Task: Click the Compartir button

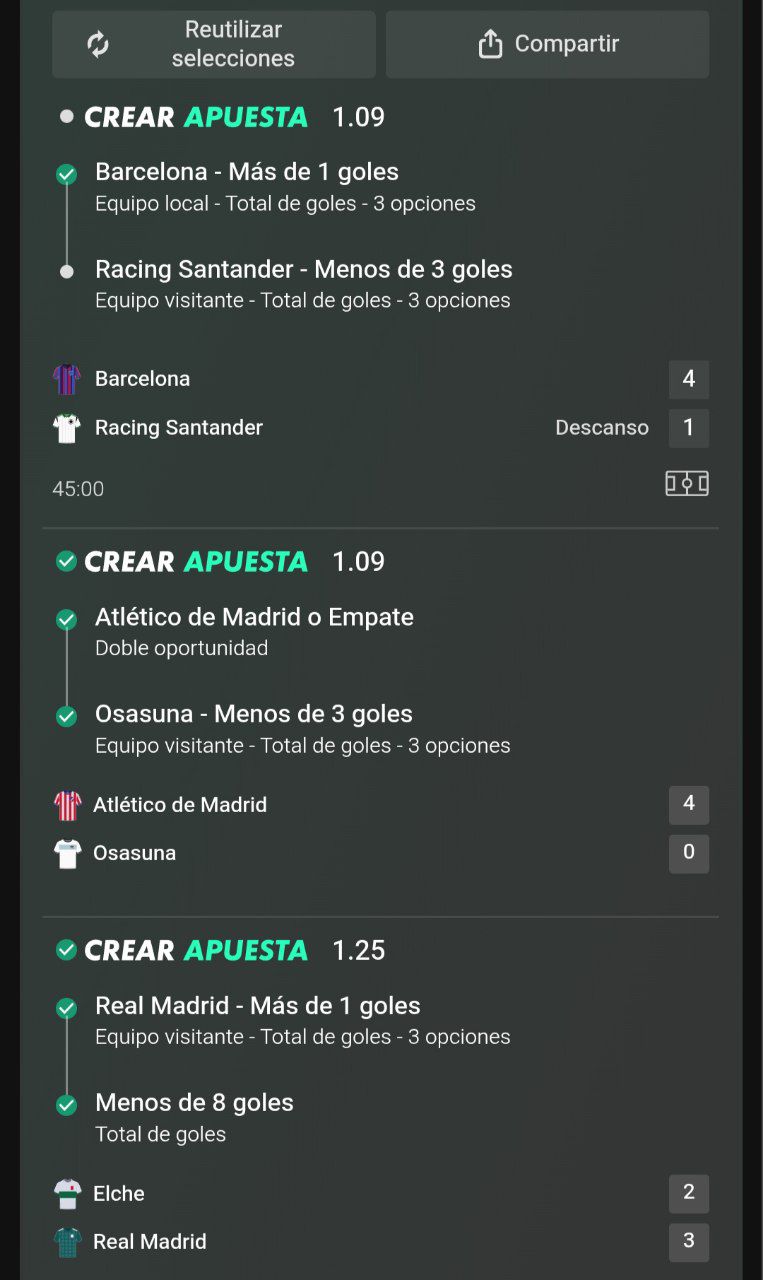Action: pos(548,44)
